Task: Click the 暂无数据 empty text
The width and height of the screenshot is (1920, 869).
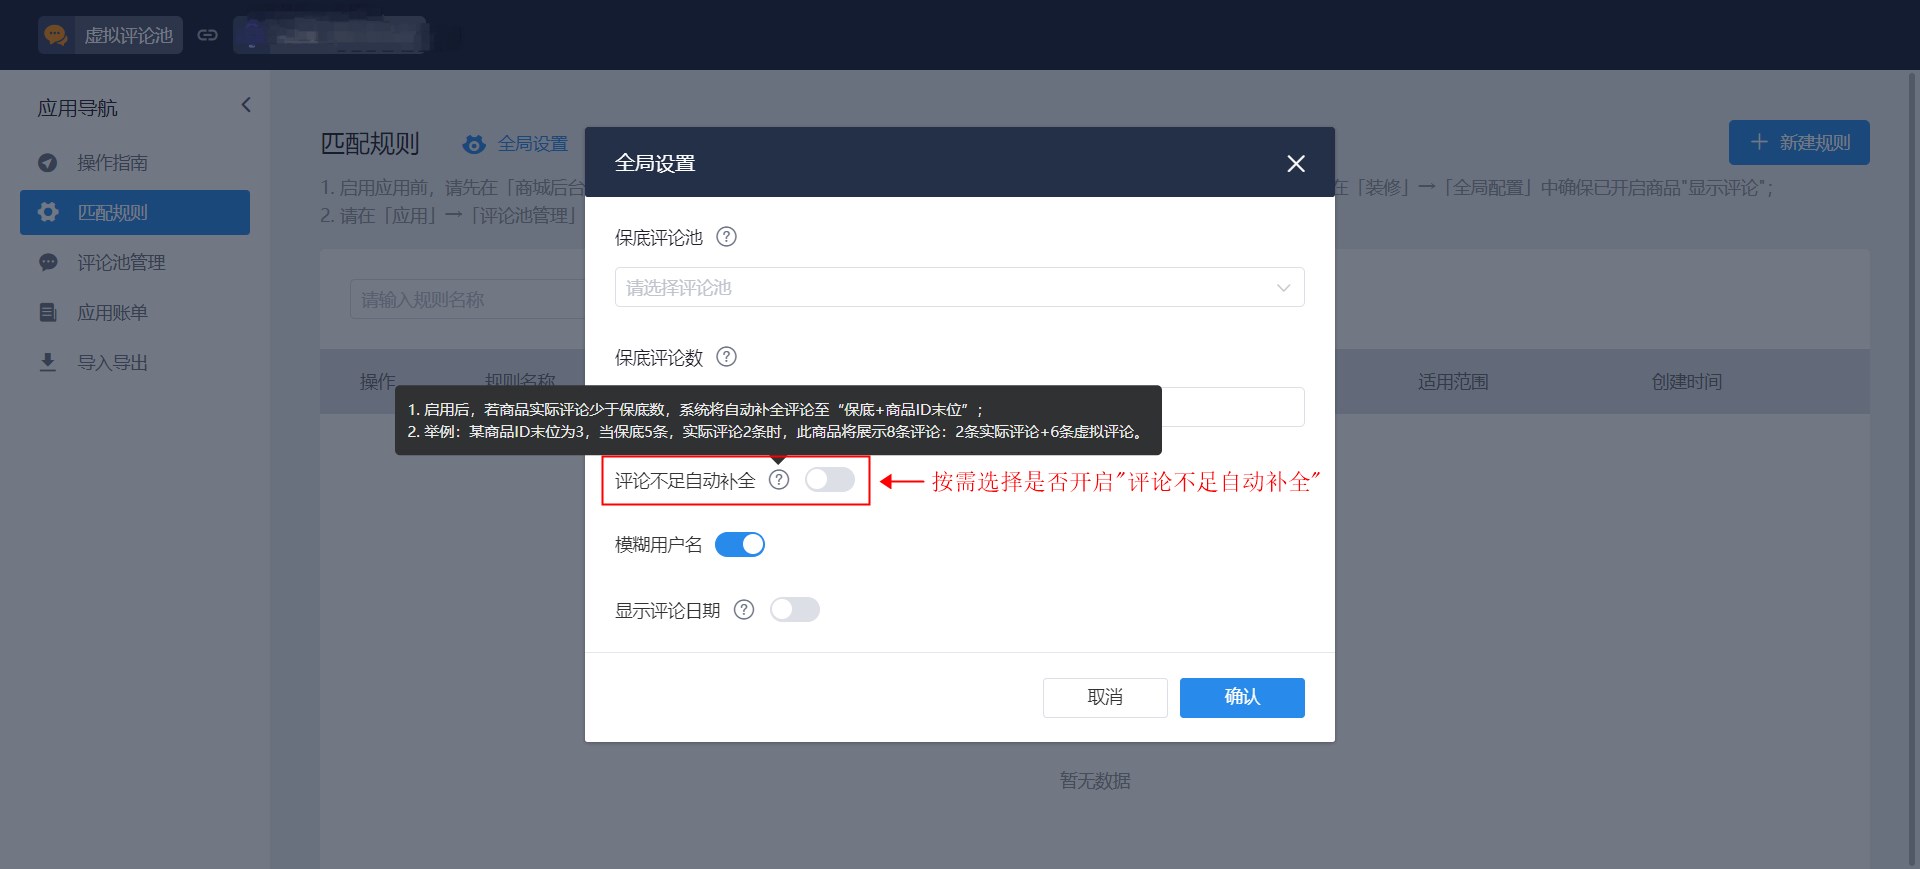Action: 1095,781
